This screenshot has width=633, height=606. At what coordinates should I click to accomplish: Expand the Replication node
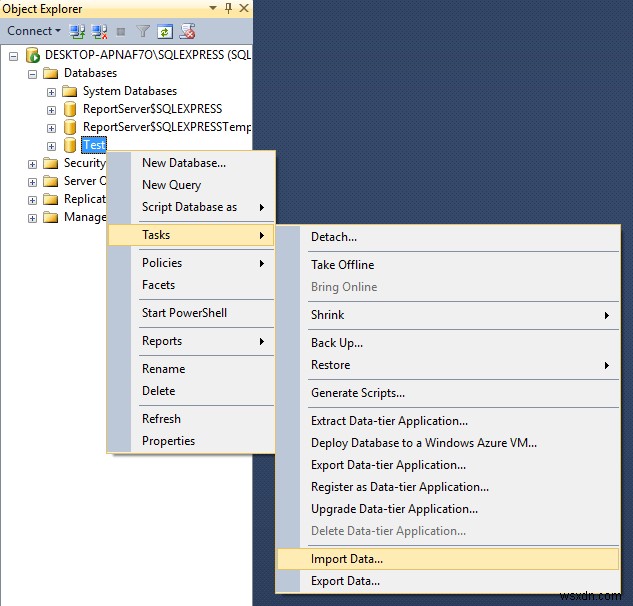pos(33,200)
